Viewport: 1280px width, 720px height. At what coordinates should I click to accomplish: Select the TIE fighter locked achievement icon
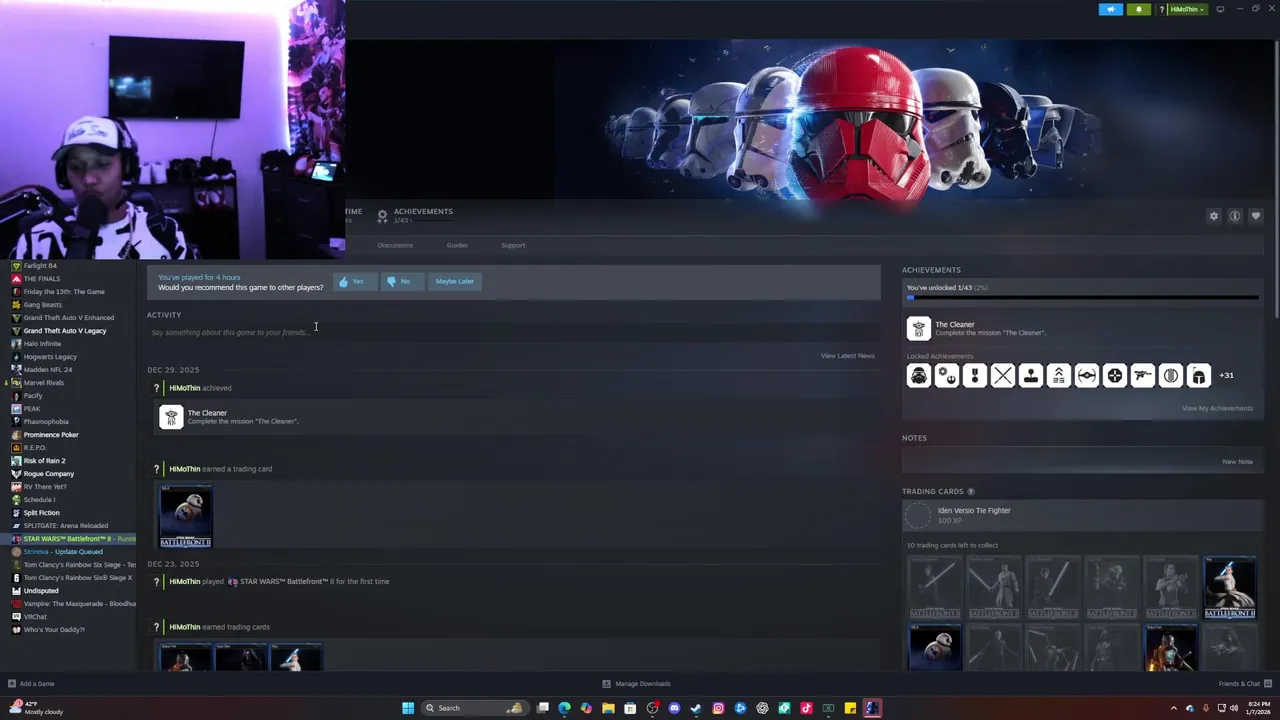(x=1086, y=376)
